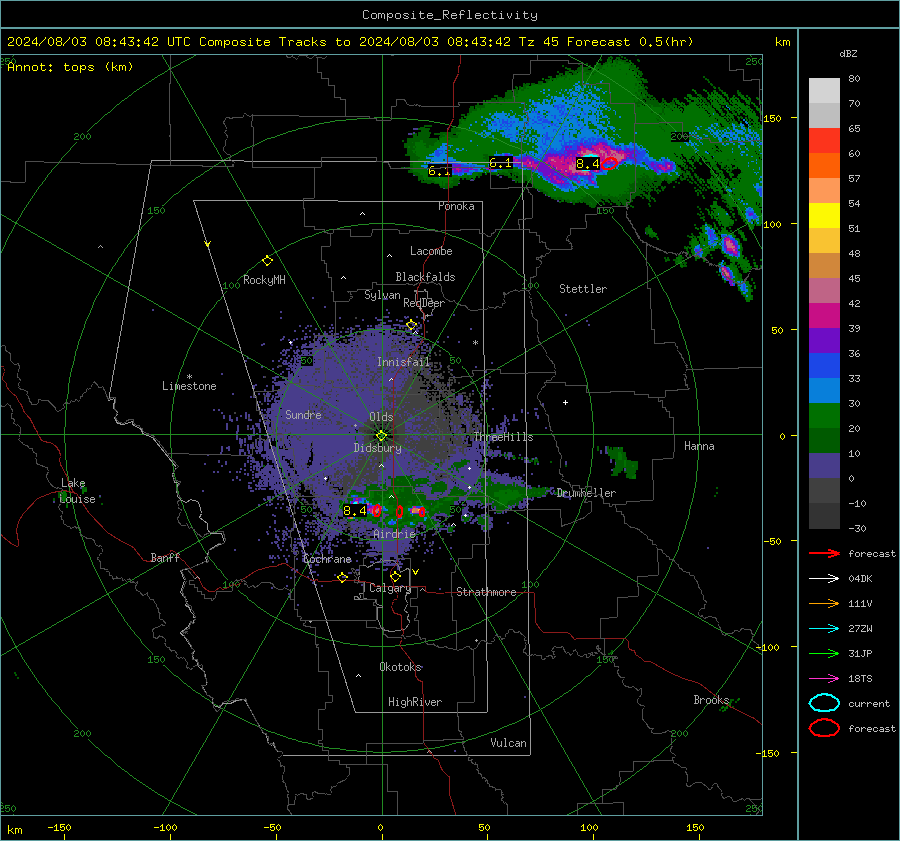Image resolution: width=900 pixels, height=841 pixels.
Task: Select the cyan 27ZW arrow legend icon
Action: pos(824,629)
